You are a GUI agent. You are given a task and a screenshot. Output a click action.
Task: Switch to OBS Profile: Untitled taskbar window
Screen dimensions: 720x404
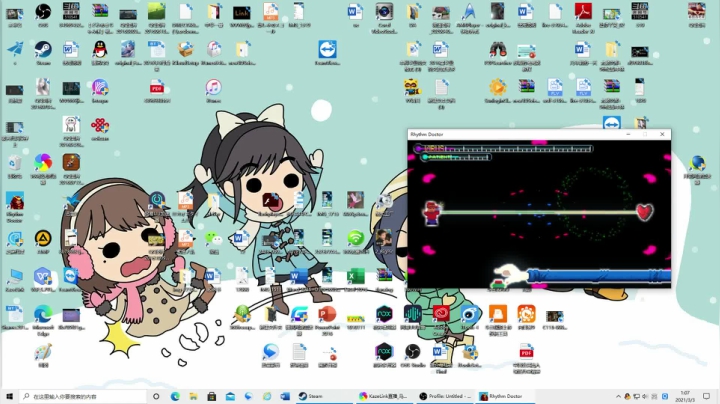445,396
